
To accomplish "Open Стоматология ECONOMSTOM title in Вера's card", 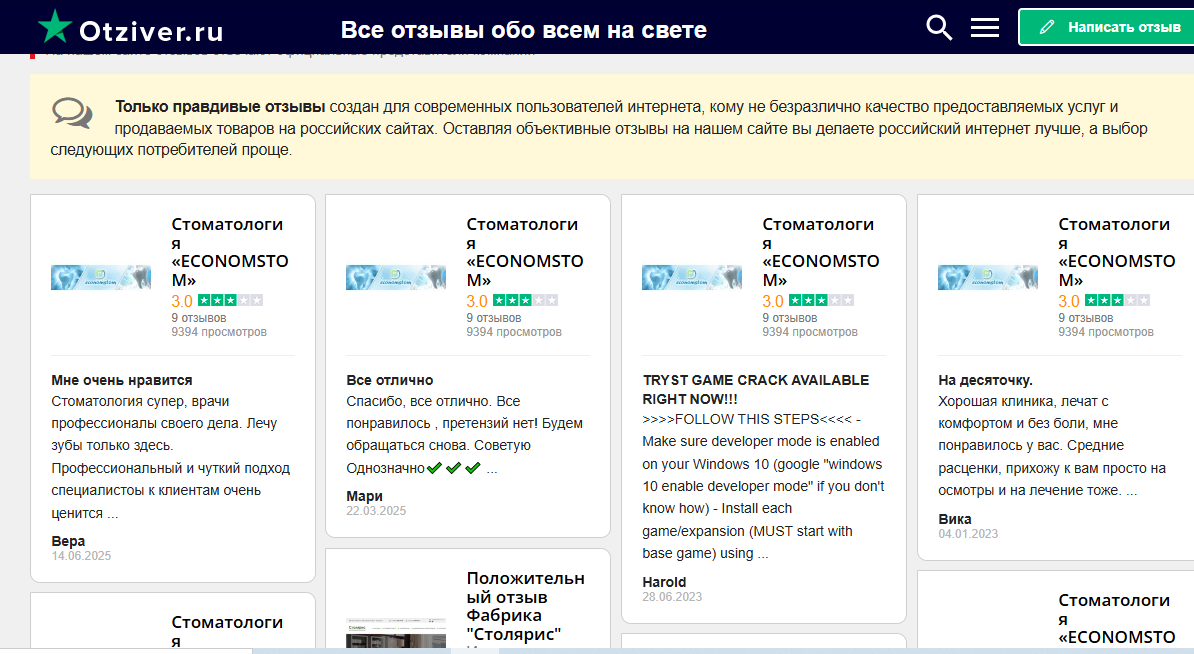I will pos(230,252).
